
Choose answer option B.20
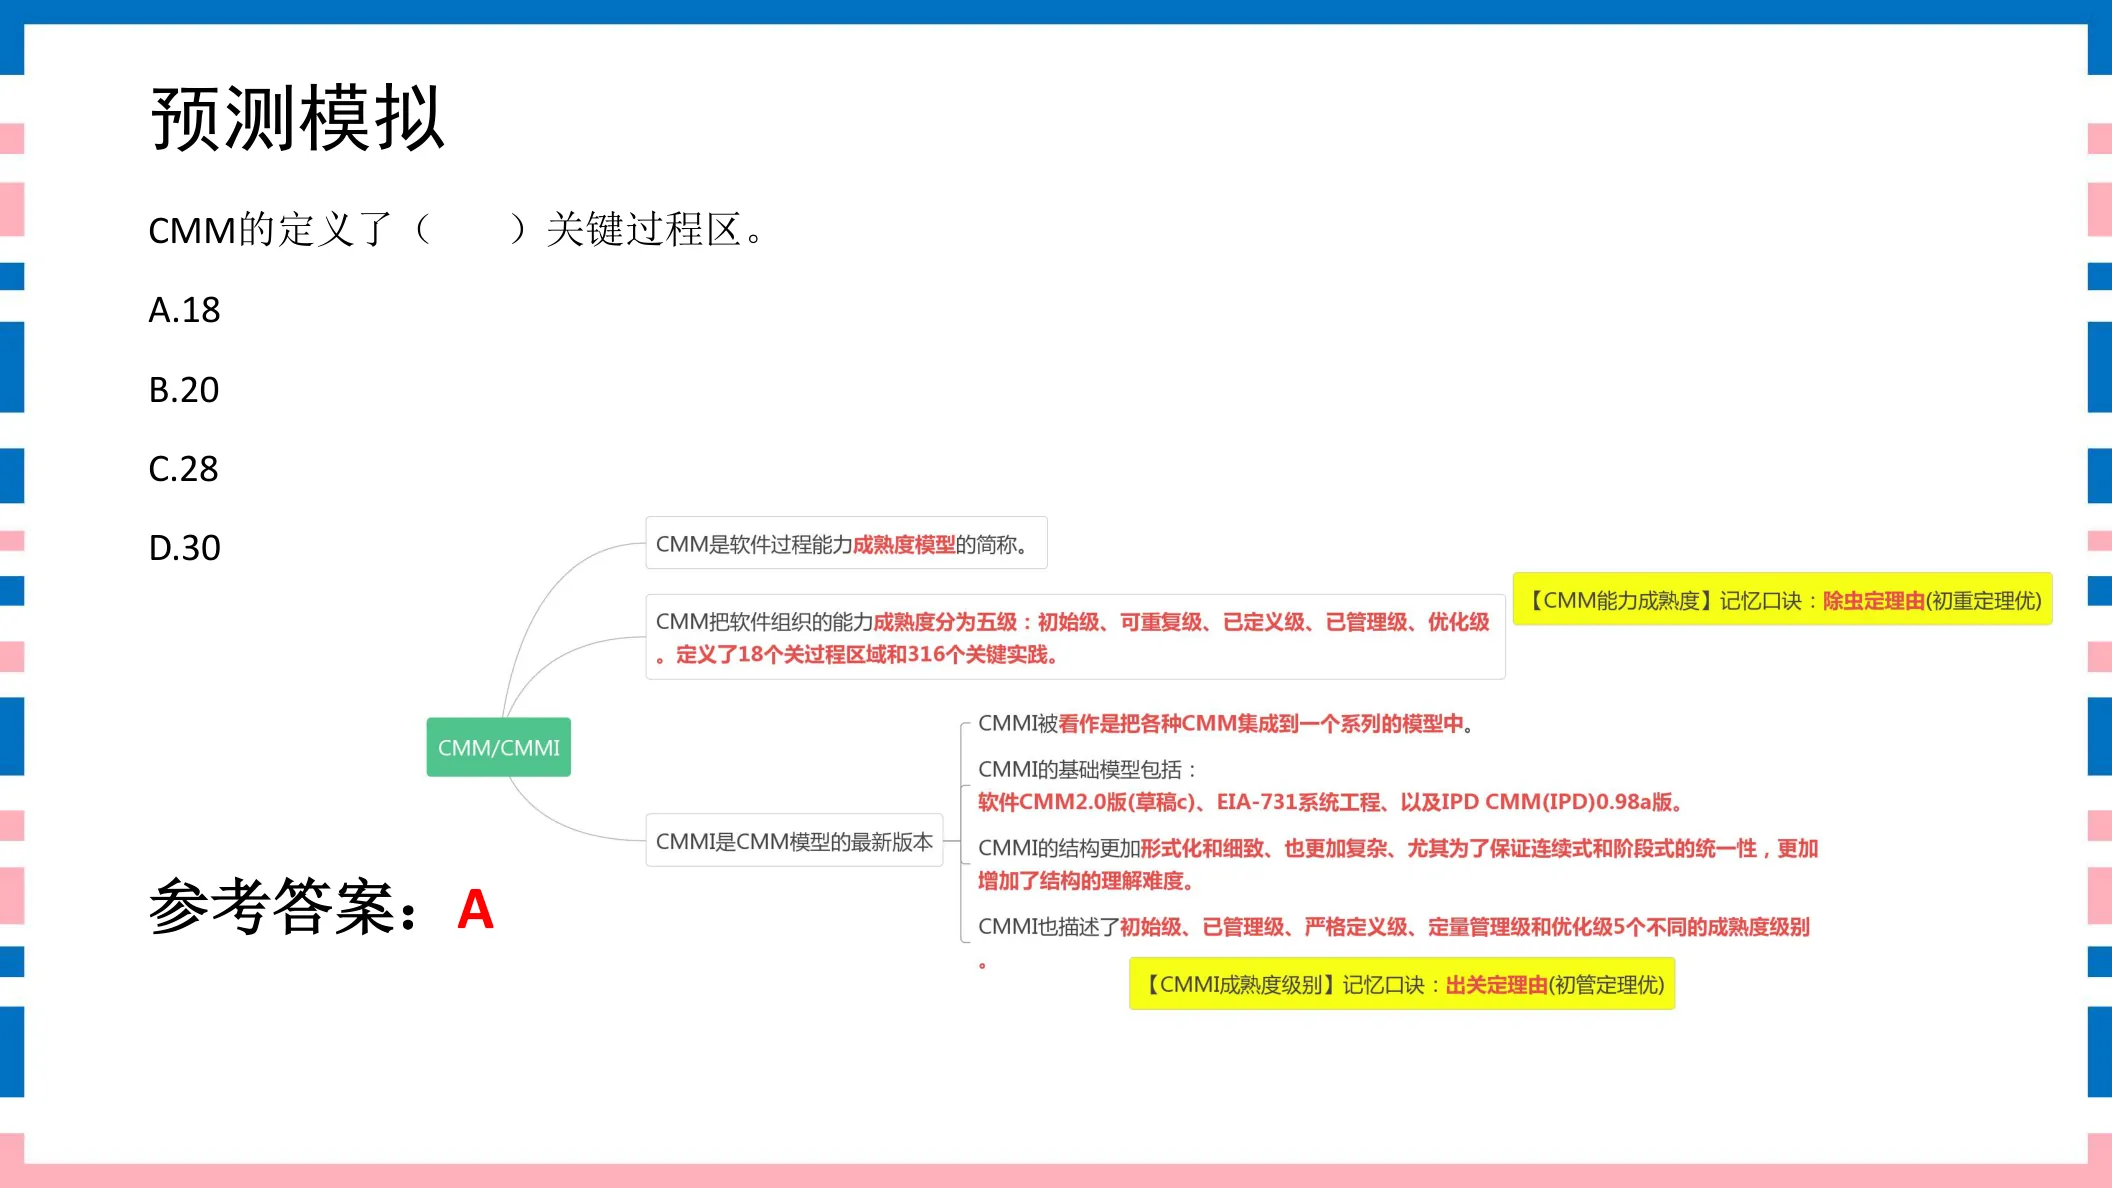pos(184,389)
